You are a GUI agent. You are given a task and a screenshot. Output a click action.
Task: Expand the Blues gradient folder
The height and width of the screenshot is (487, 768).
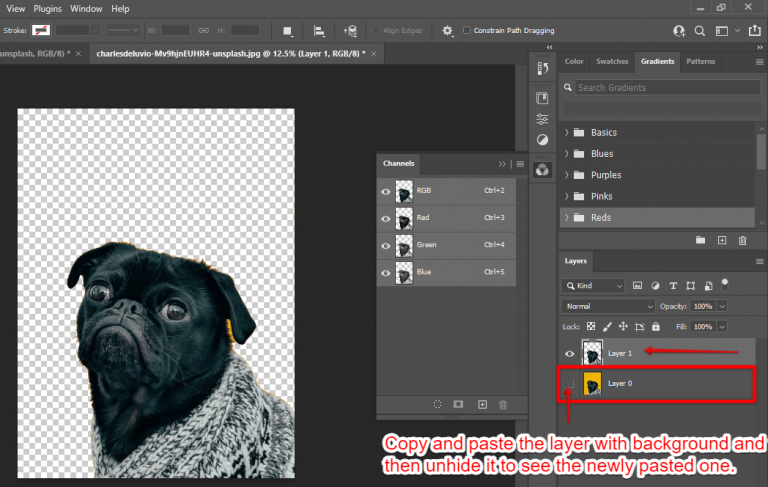pos(567,154)
